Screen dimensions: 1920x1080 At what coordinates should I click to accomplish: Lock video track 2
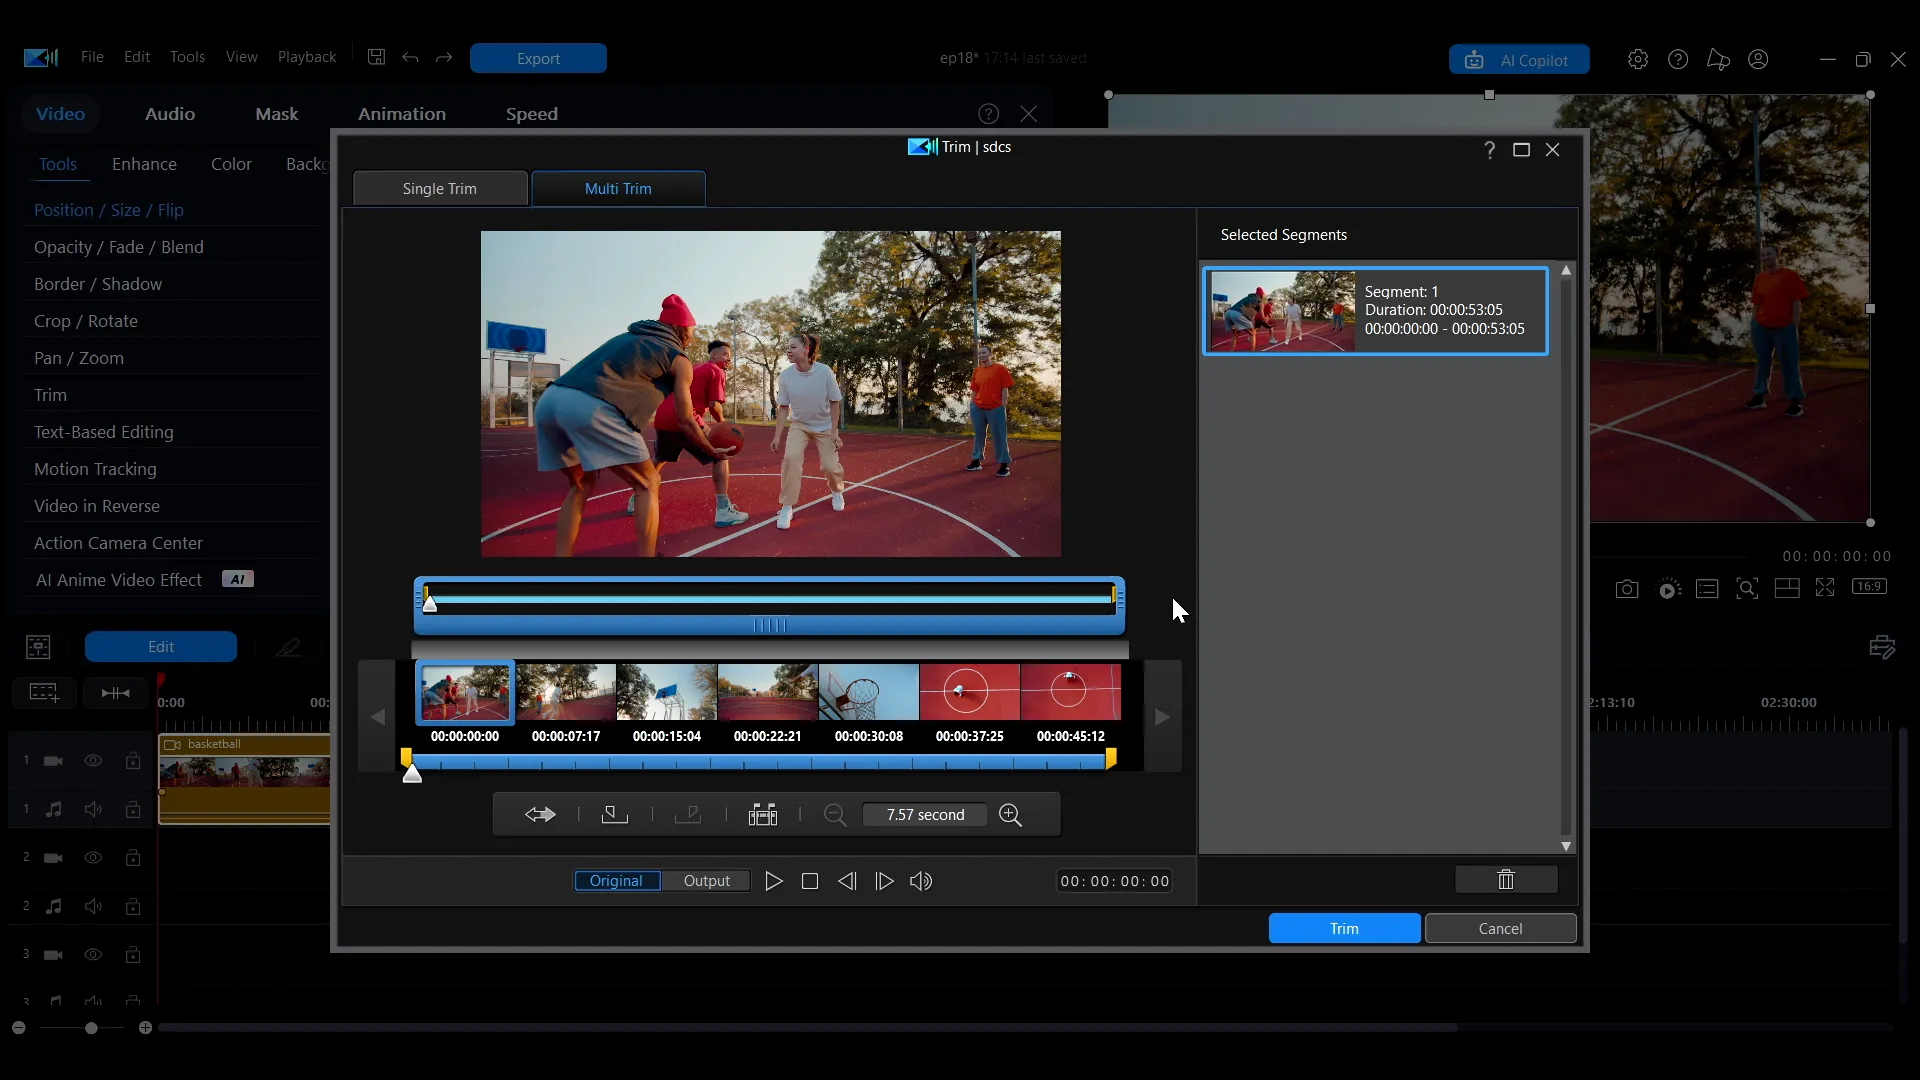coord(132,858)
